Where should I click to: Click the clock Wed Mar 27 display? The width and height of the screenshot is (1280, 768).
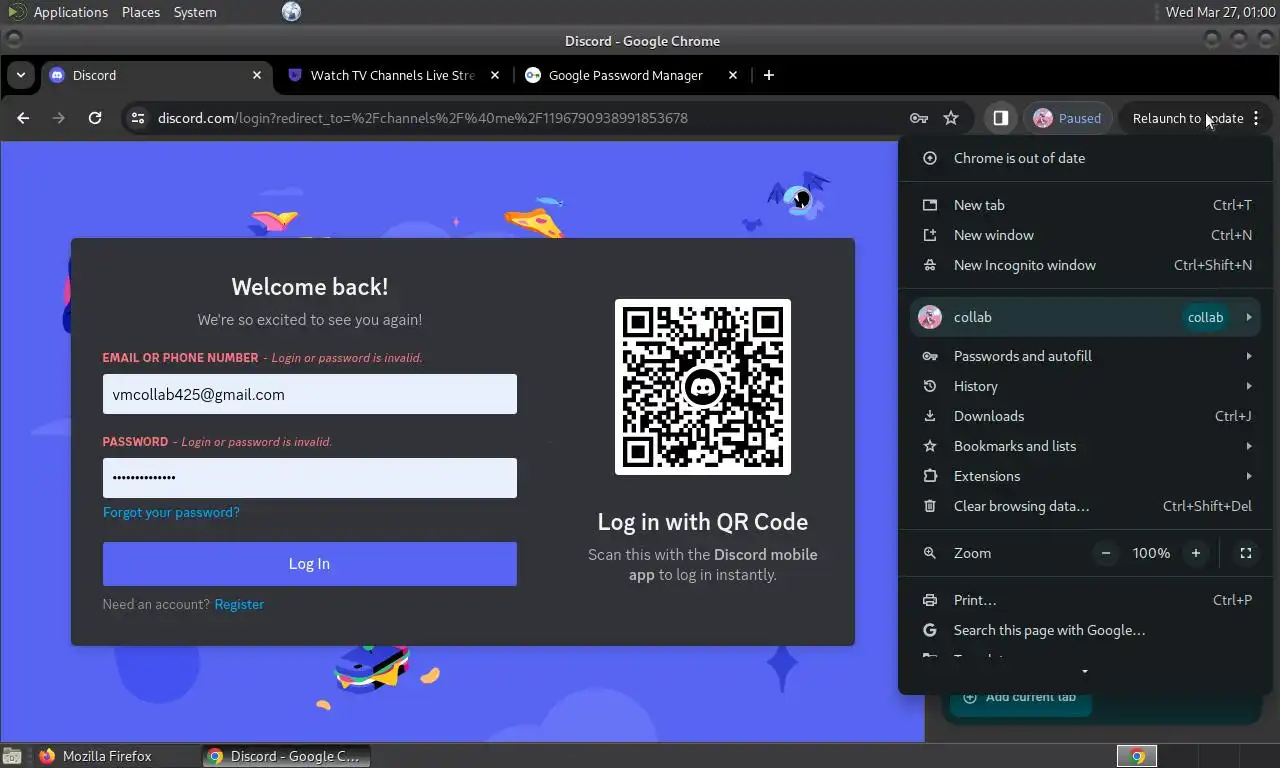(1219, 12)
